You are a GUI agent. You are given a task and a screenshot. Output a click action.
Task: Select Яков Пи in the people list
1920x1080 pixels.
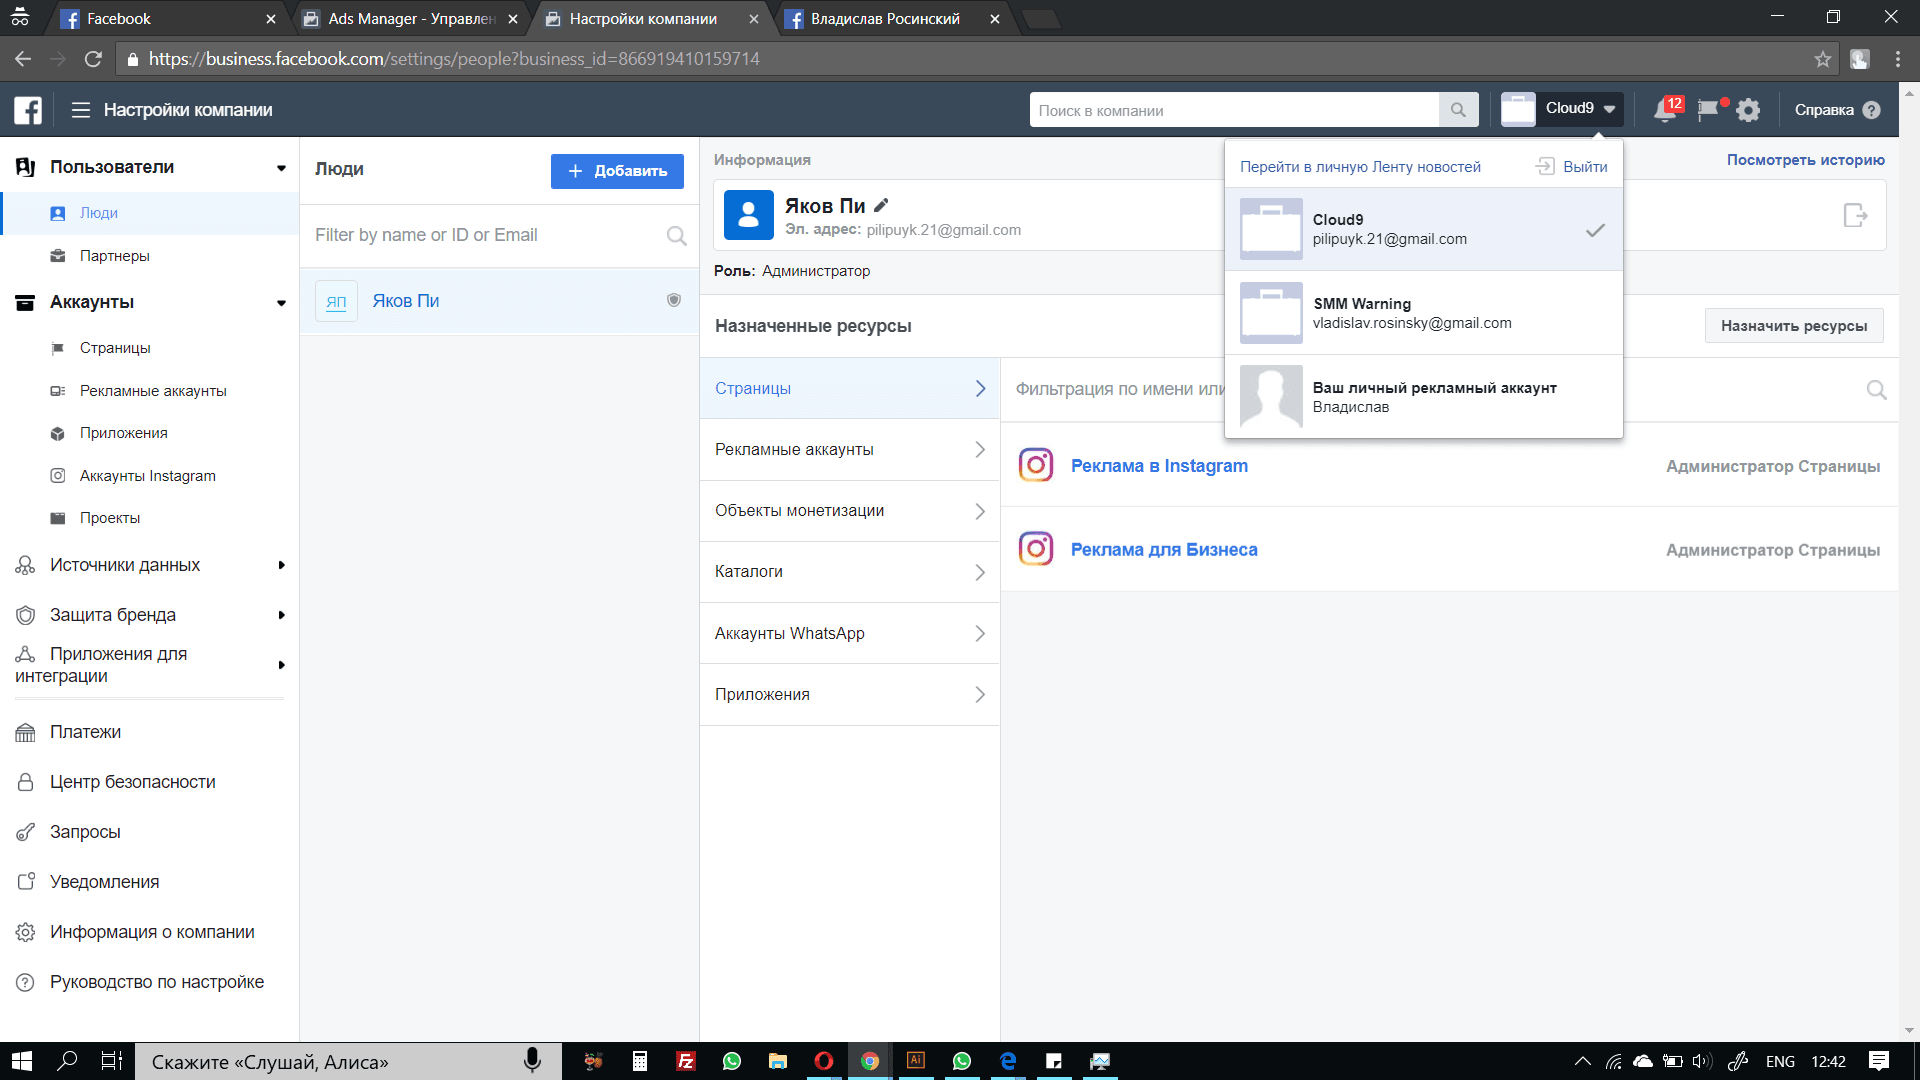click(x=499, y=301)
